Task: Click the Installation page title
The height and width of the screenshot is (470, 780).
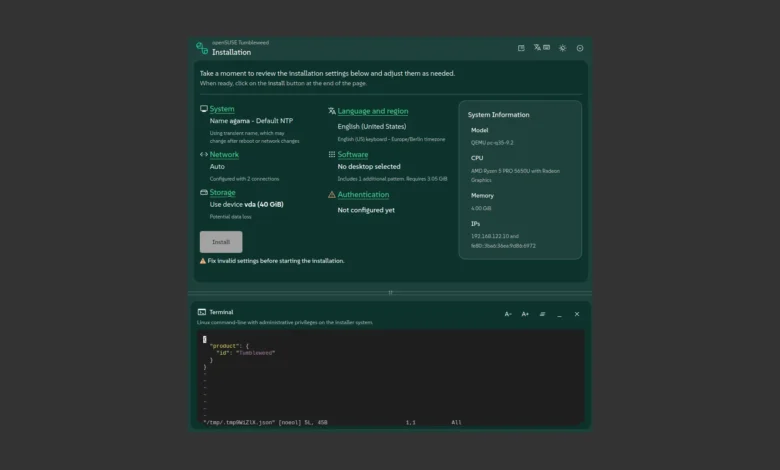Action: pos(231,52)
